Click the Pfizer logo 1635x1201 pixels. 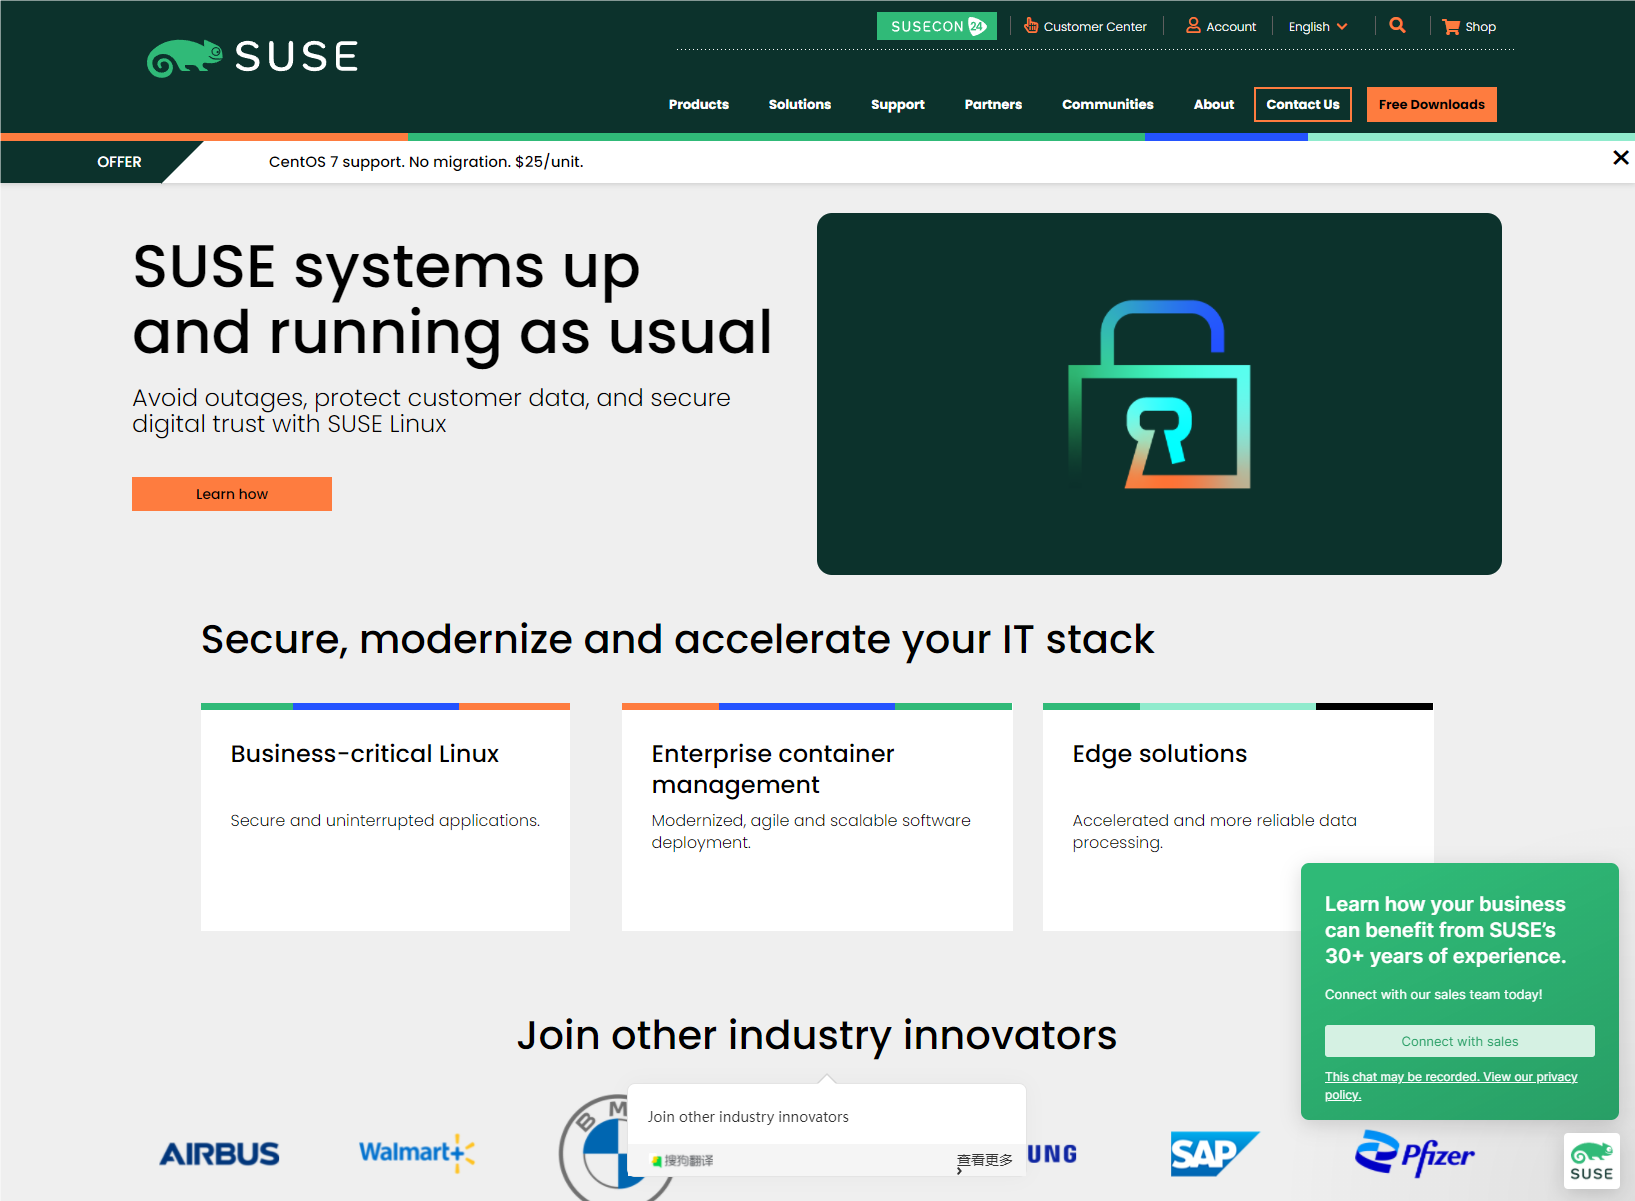click(1415, 1154)
